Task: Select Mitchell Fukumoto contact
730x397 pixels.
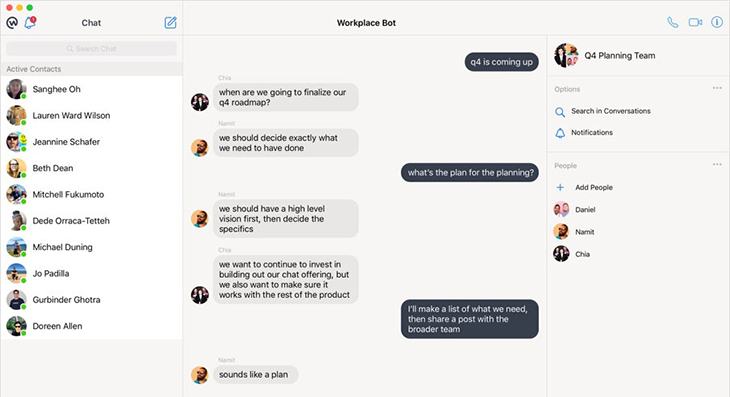Action: pyautogui.click(x=91, y=195)
